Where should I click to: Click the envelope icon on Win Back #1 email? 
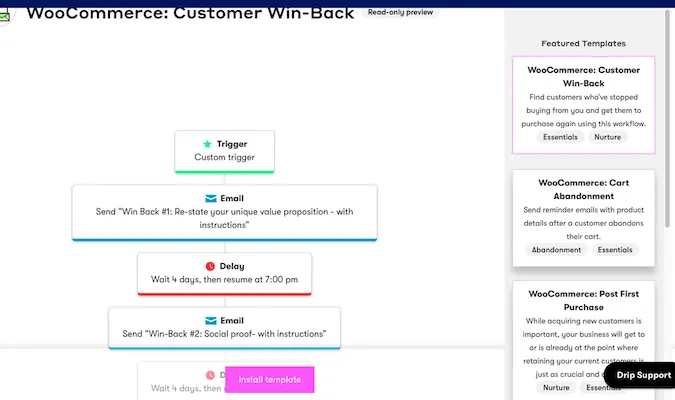pyautogui.click(x=211, y=198)
